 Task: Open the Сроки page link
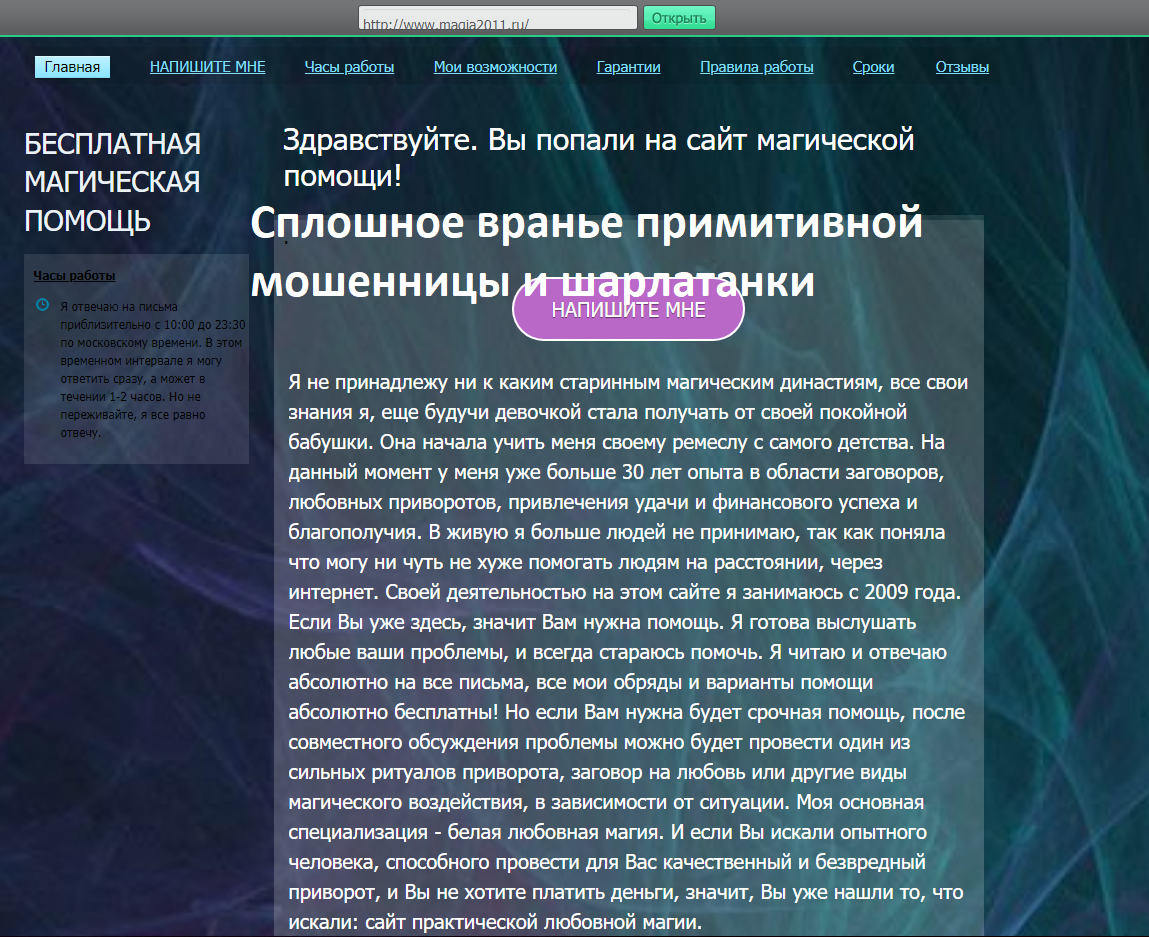click(873, 67)
